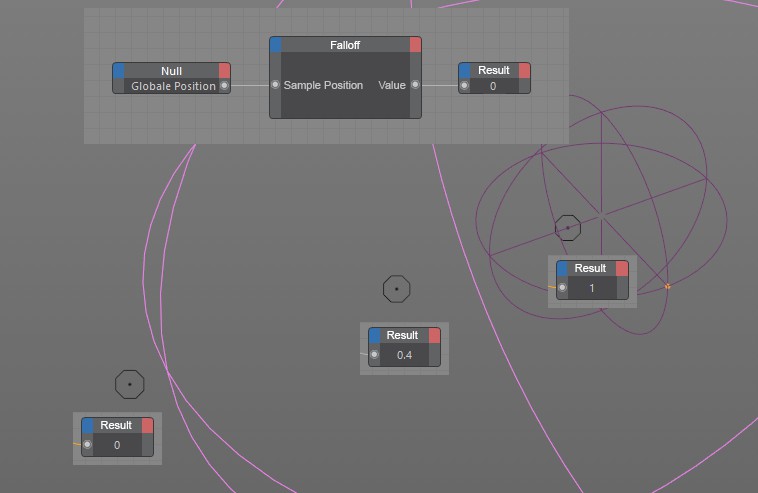Click red corner of the Result showing 1
The height and width of the screenshot is (493, 758).
click(x=622, y=268)
